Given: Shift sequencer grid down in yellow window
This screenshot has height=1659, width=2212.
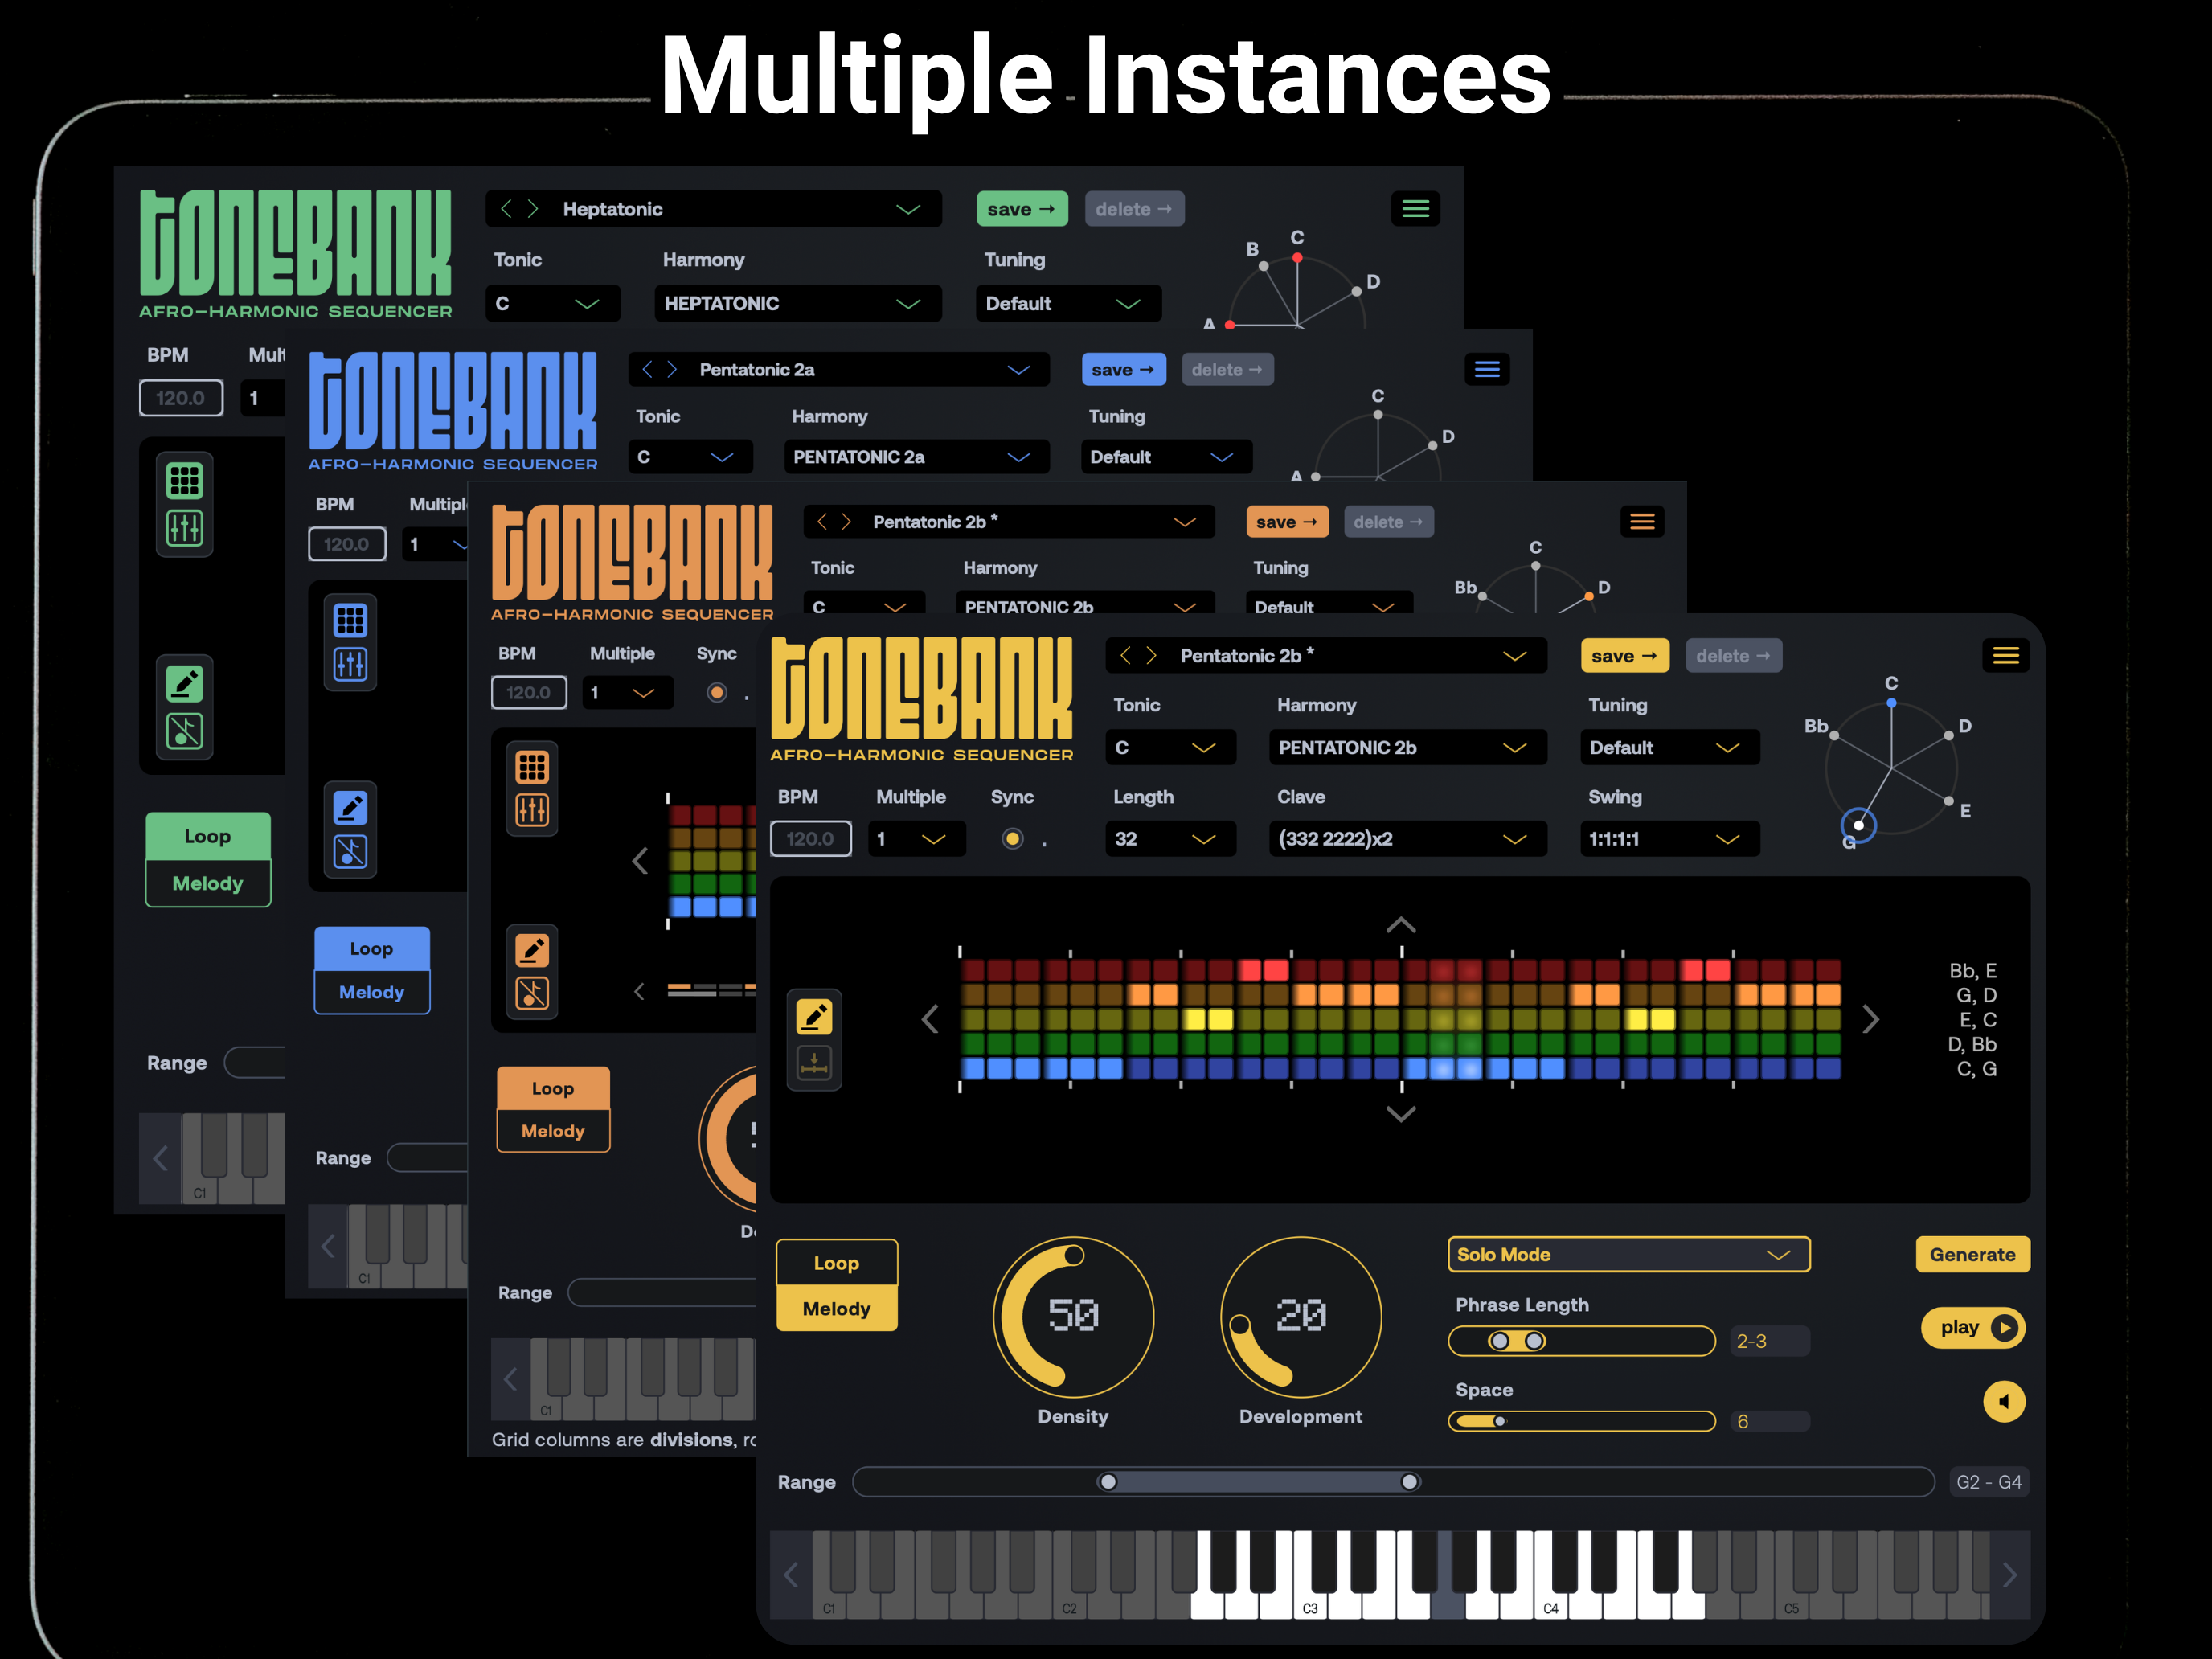Looking at the screenshot, I should coord(1401,1113).
